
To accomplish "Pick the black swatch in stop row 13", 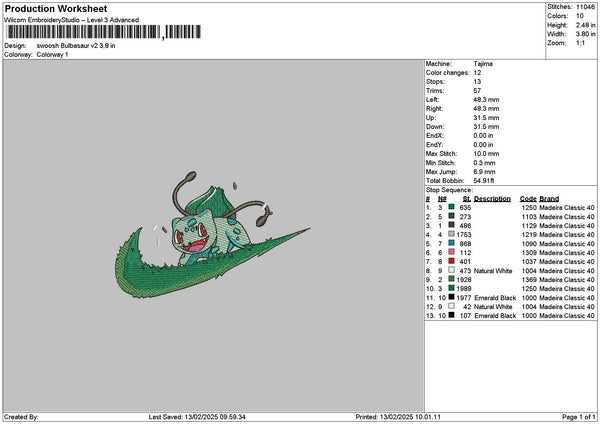I will tap(452, 315).
